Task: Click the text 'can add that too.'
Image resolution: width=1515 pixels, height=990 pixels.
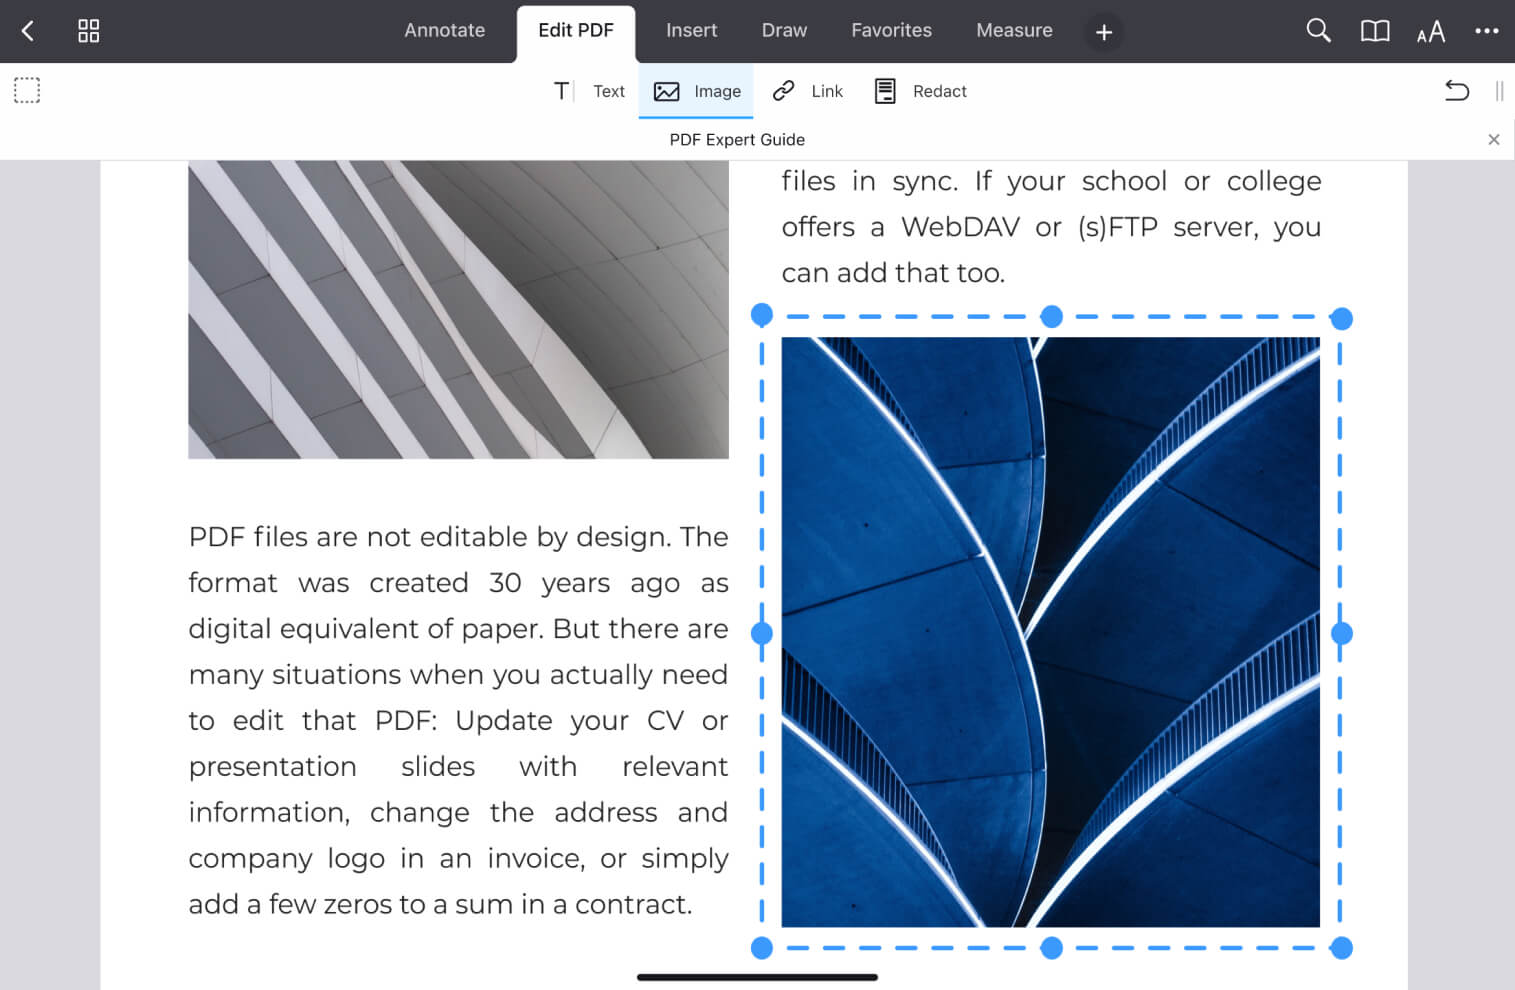Action: tap(893, 273)
